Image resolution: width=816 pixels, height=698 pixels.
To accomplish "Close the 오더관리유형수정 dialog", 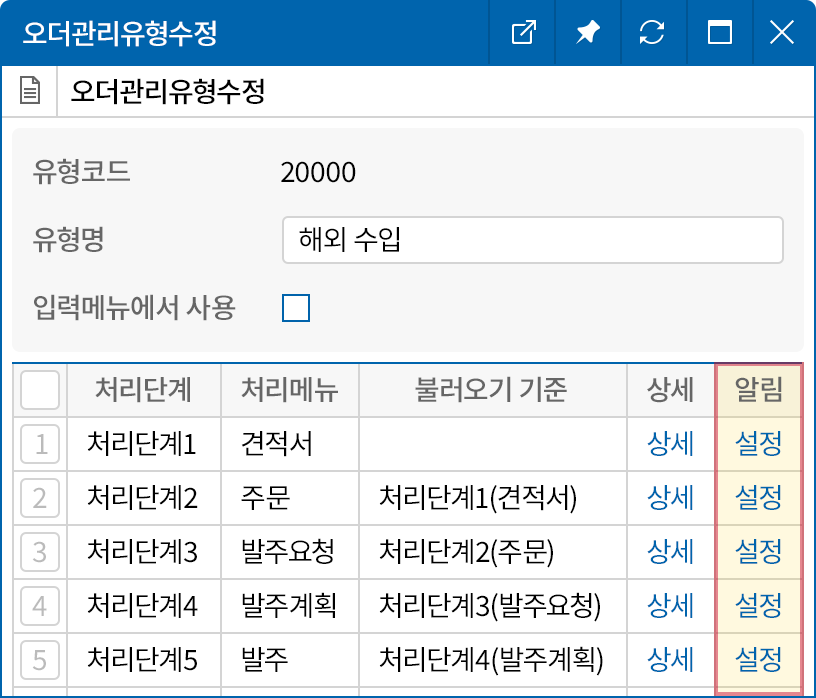I will click(781, 33).
